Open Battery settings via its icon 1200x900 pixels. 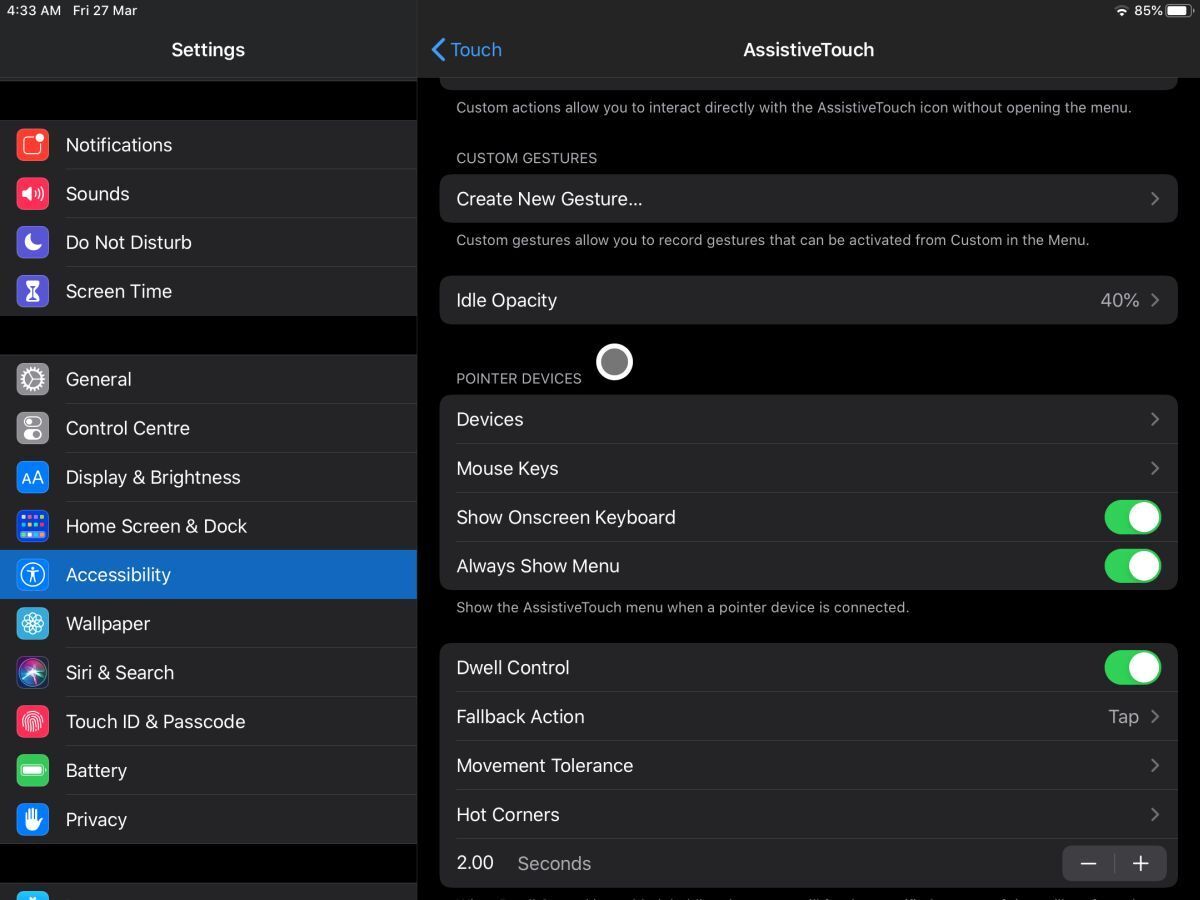point(31,770)
